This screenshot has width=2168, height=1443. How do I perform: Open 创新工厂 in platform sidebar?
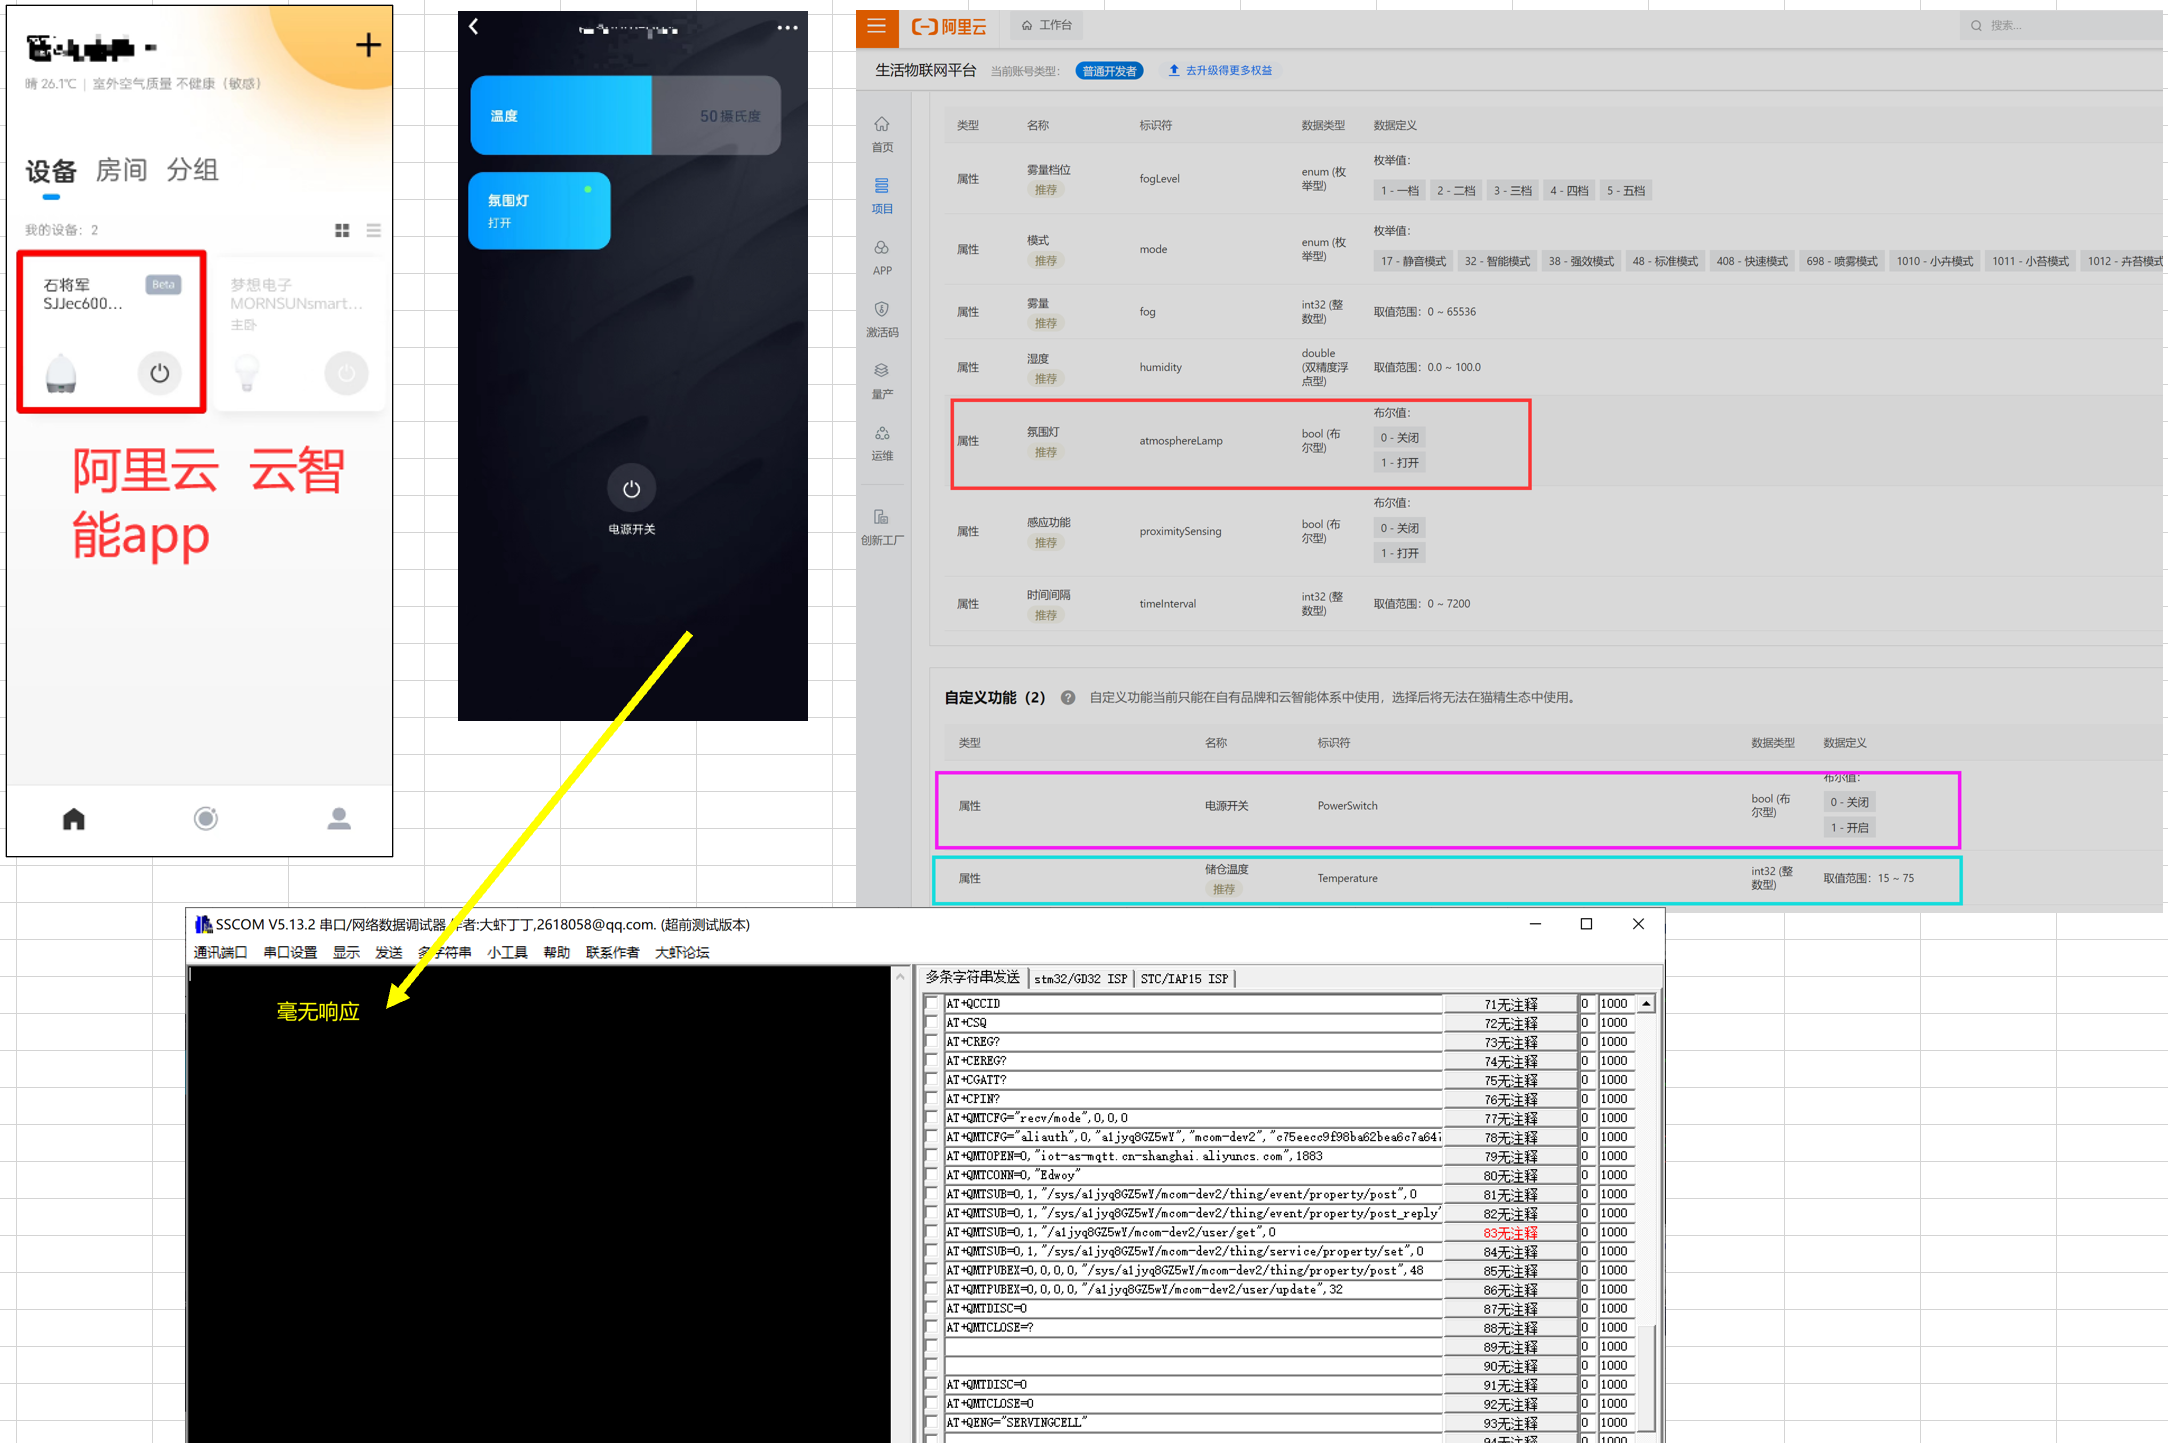click(882, 527)
